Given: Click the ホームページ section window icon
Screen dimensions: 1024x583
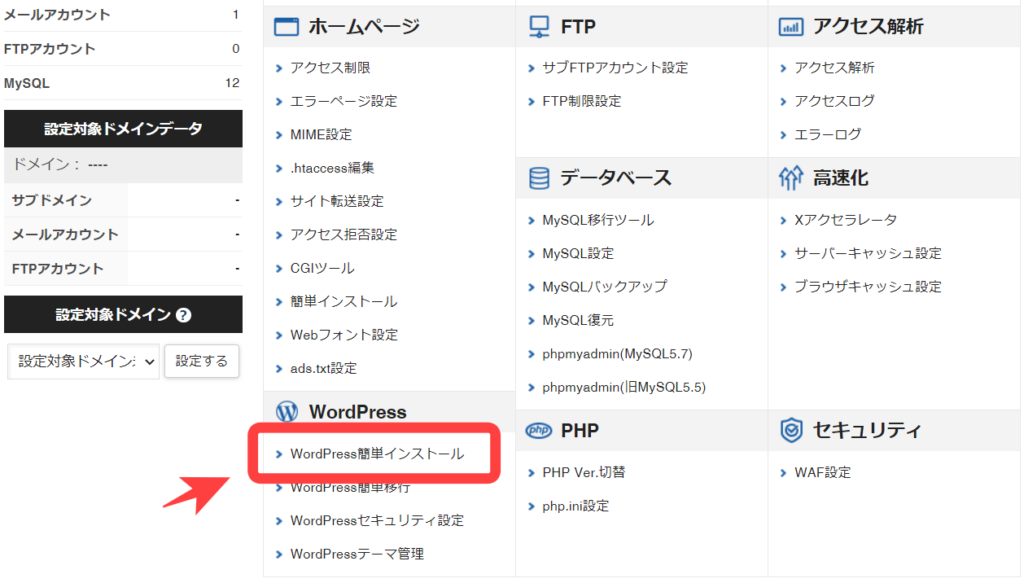Looking at the screenshot, I should (286, 27).
